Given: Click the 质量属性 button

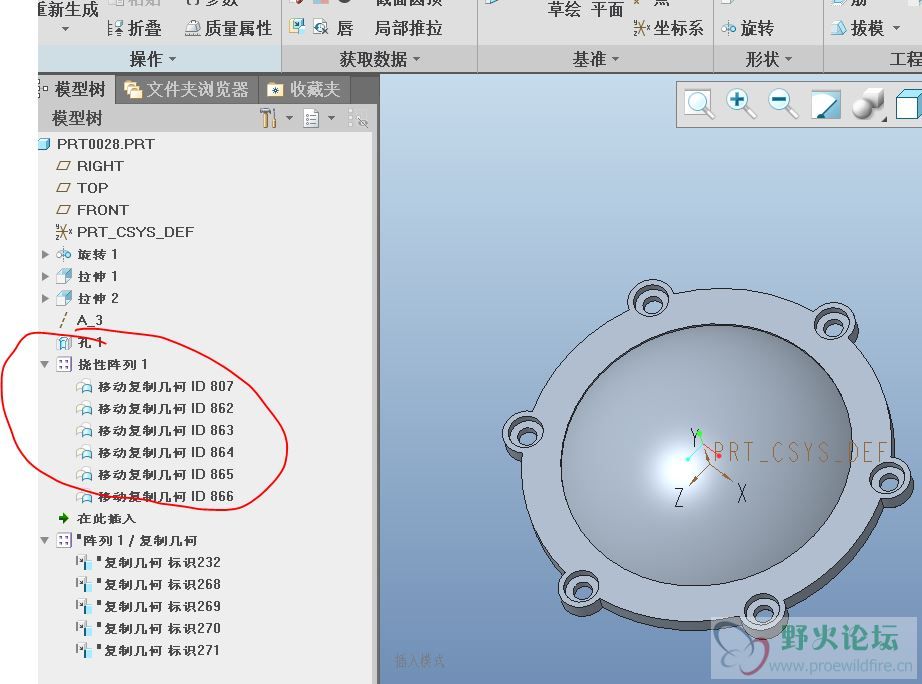Looking at the screenshot, I should 228,29.
